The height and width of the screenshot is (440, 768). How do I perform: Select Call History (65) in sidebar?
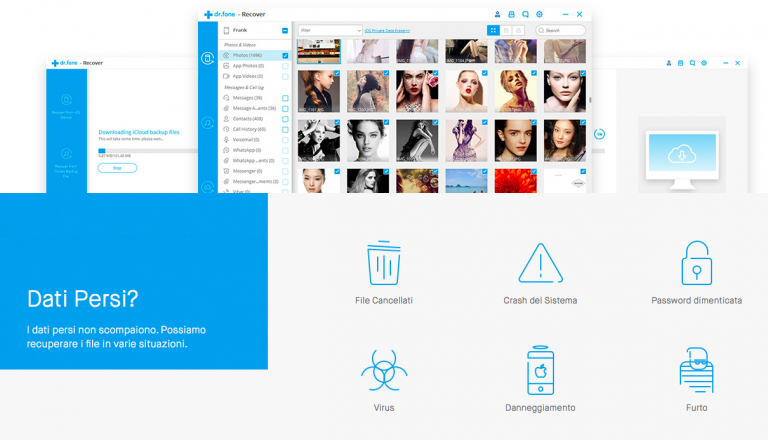(x=247, y=129)
